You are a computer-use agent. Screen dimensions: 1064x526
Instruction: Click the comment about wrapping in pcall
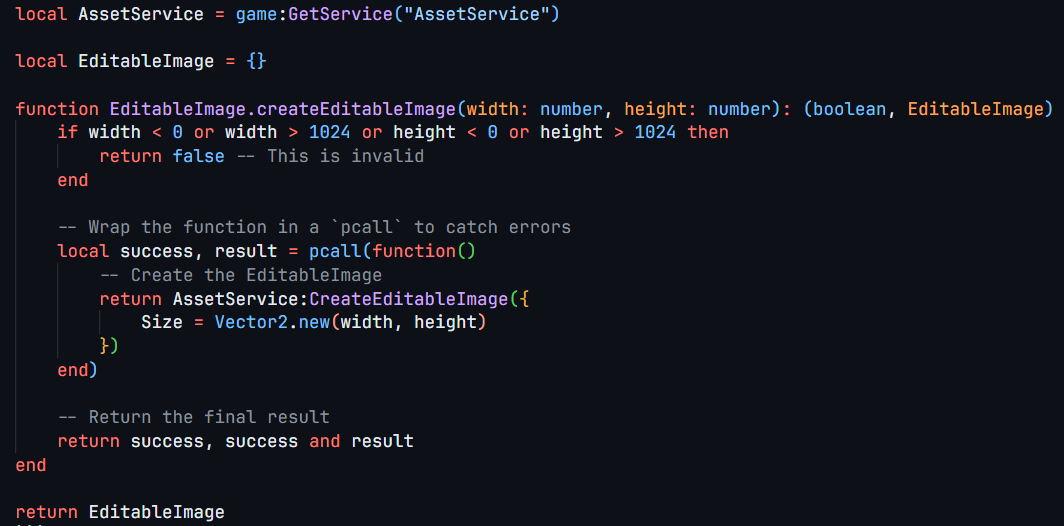coord(314,227)
